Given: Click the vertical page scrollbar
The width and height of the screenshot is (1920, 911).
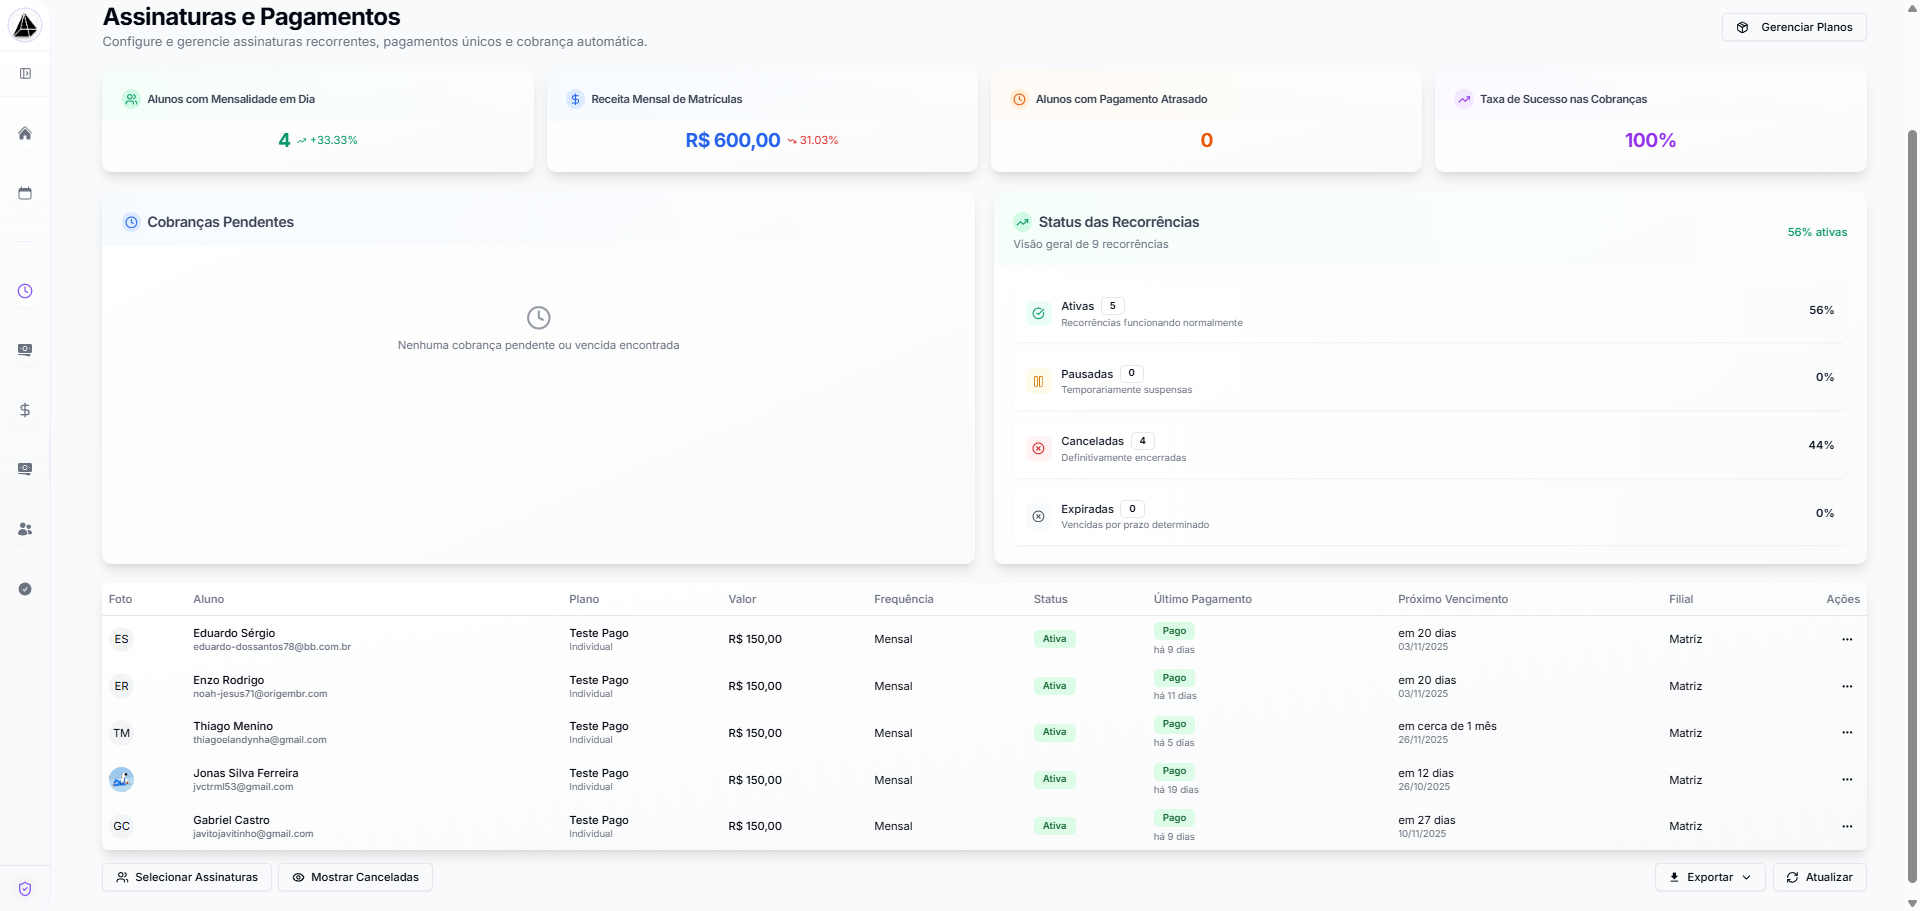Looking at the screenshot, I should point(1912,500).
